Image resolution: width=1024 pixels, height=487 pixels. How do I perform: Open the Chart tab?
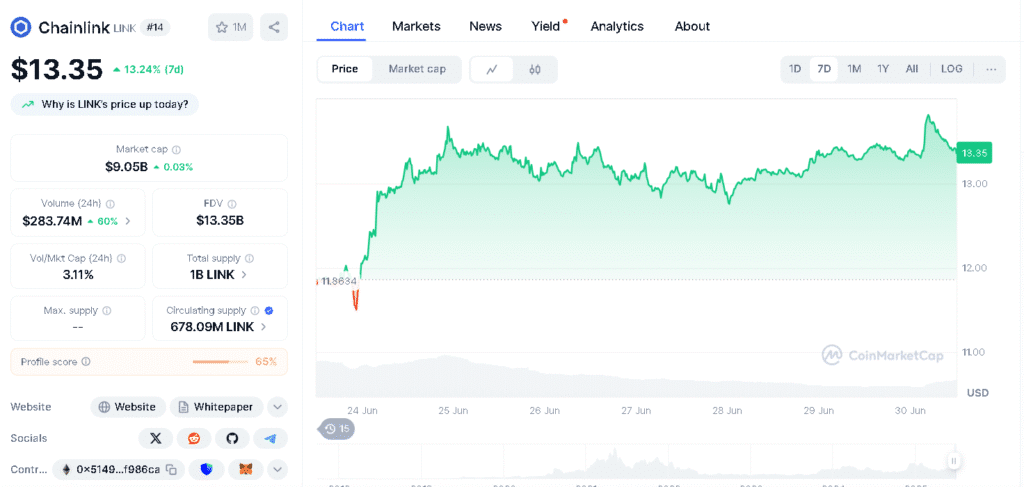pos(347,27)
